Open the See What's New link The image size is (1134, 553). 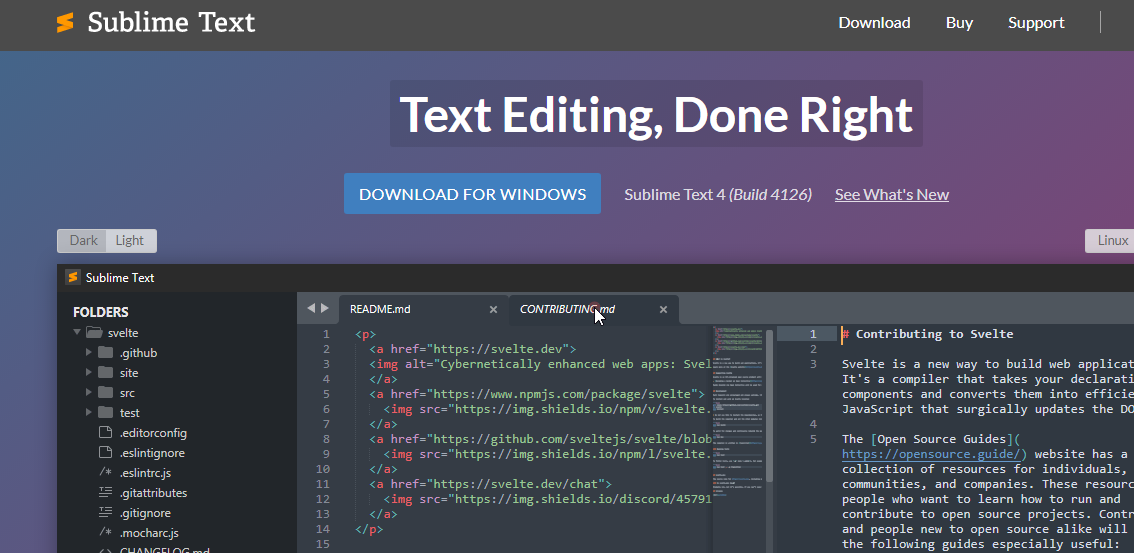pyautogui.click(x=892, y=194)
